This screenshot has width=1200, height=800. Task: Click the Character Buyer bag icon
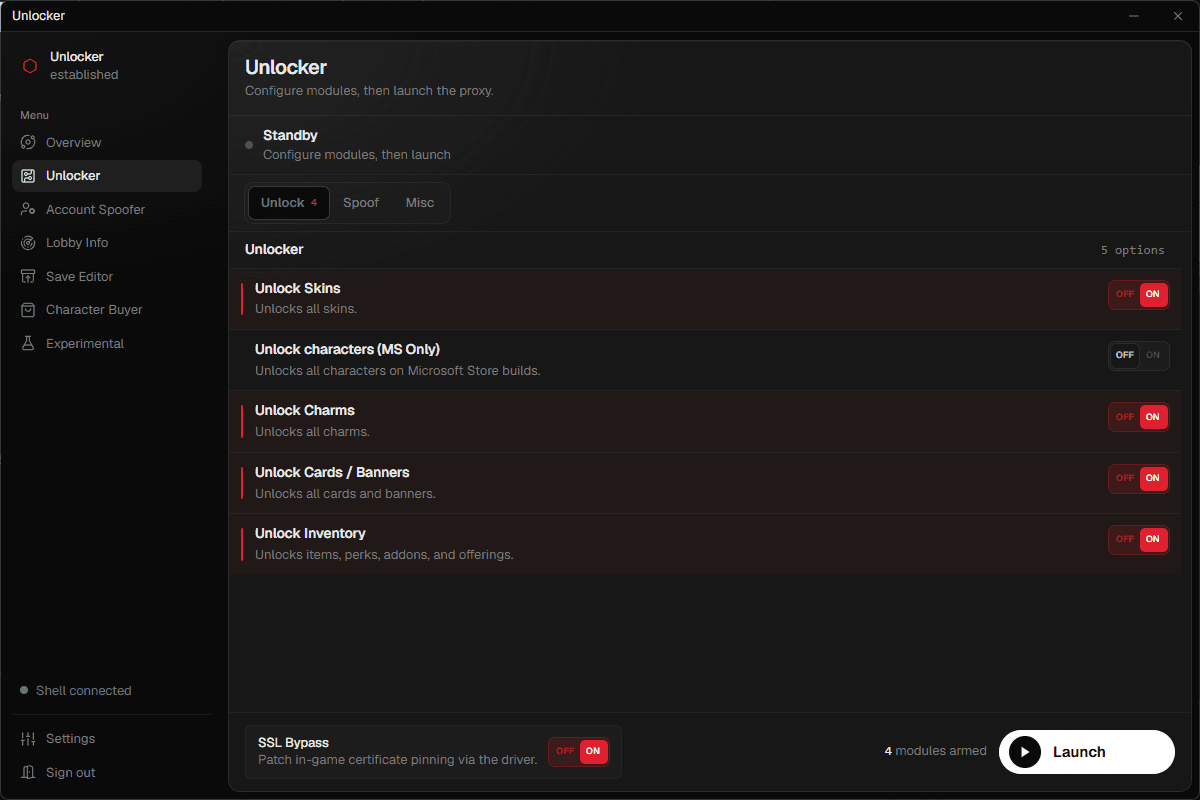click(x=29, y=310)
